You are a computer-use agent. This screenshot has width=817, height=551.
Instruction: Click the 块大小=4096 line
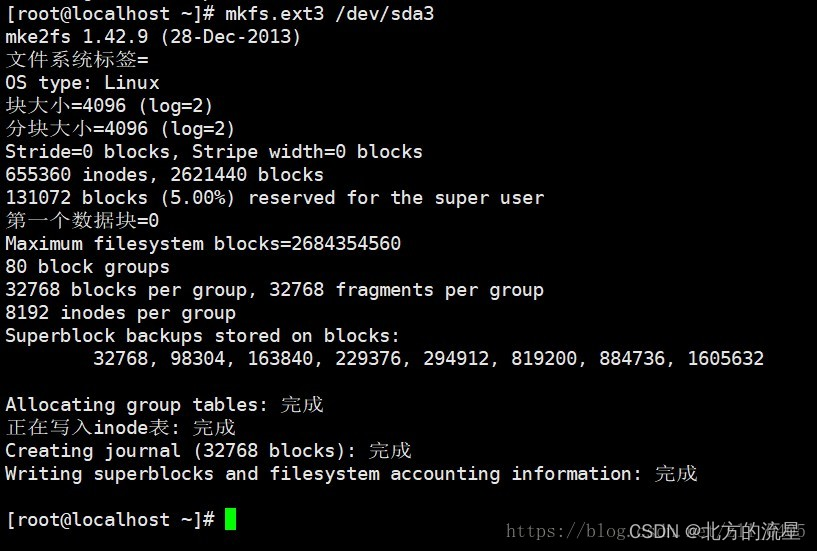click(109, 106)
